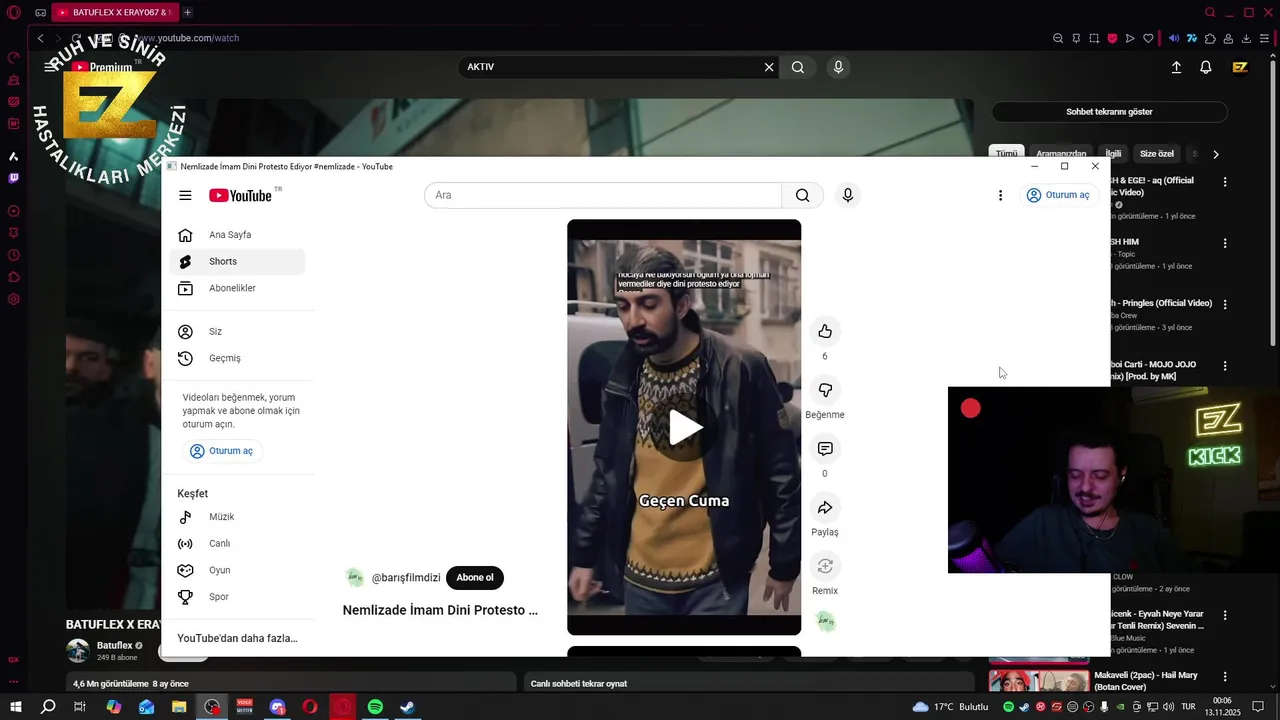The height and width of the screenshot is (720, 1280).
Task: Click Oturum aç button at top right
Action: pyautogui.click(x=1058, y=195)
